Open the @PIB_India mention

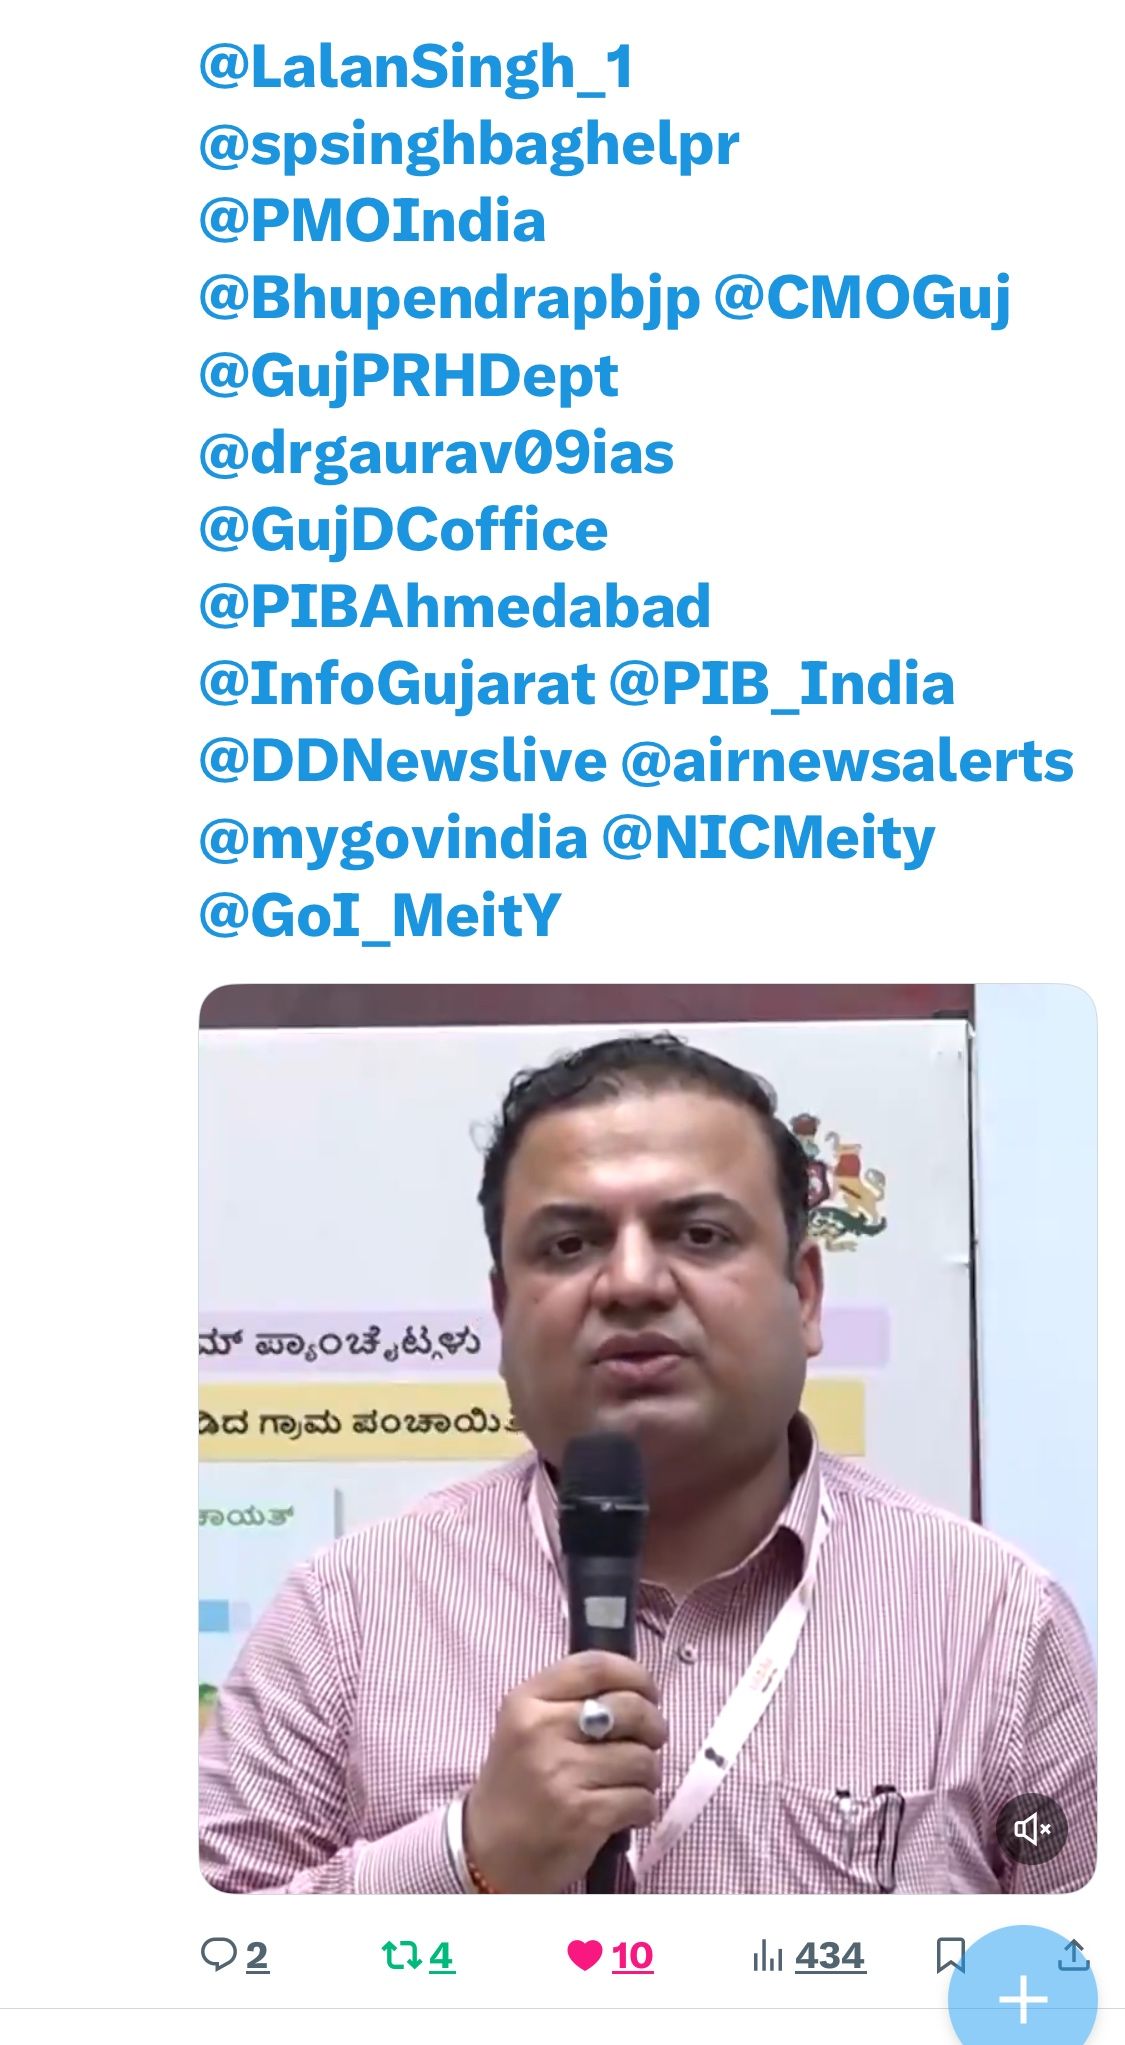click(782, 685)
